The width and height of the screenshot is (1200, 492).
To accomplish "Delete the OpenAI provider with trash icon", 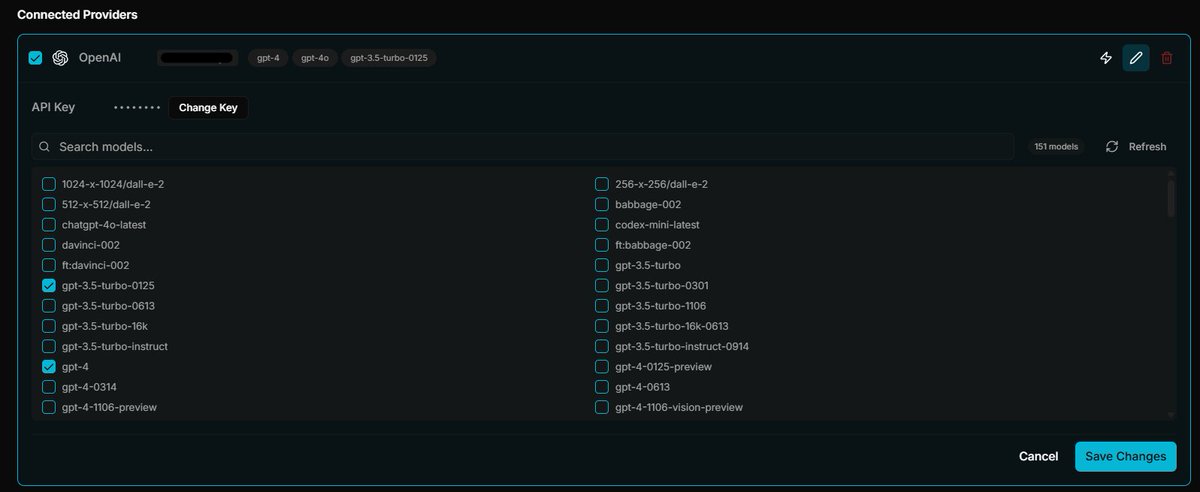I will 1167,58.
